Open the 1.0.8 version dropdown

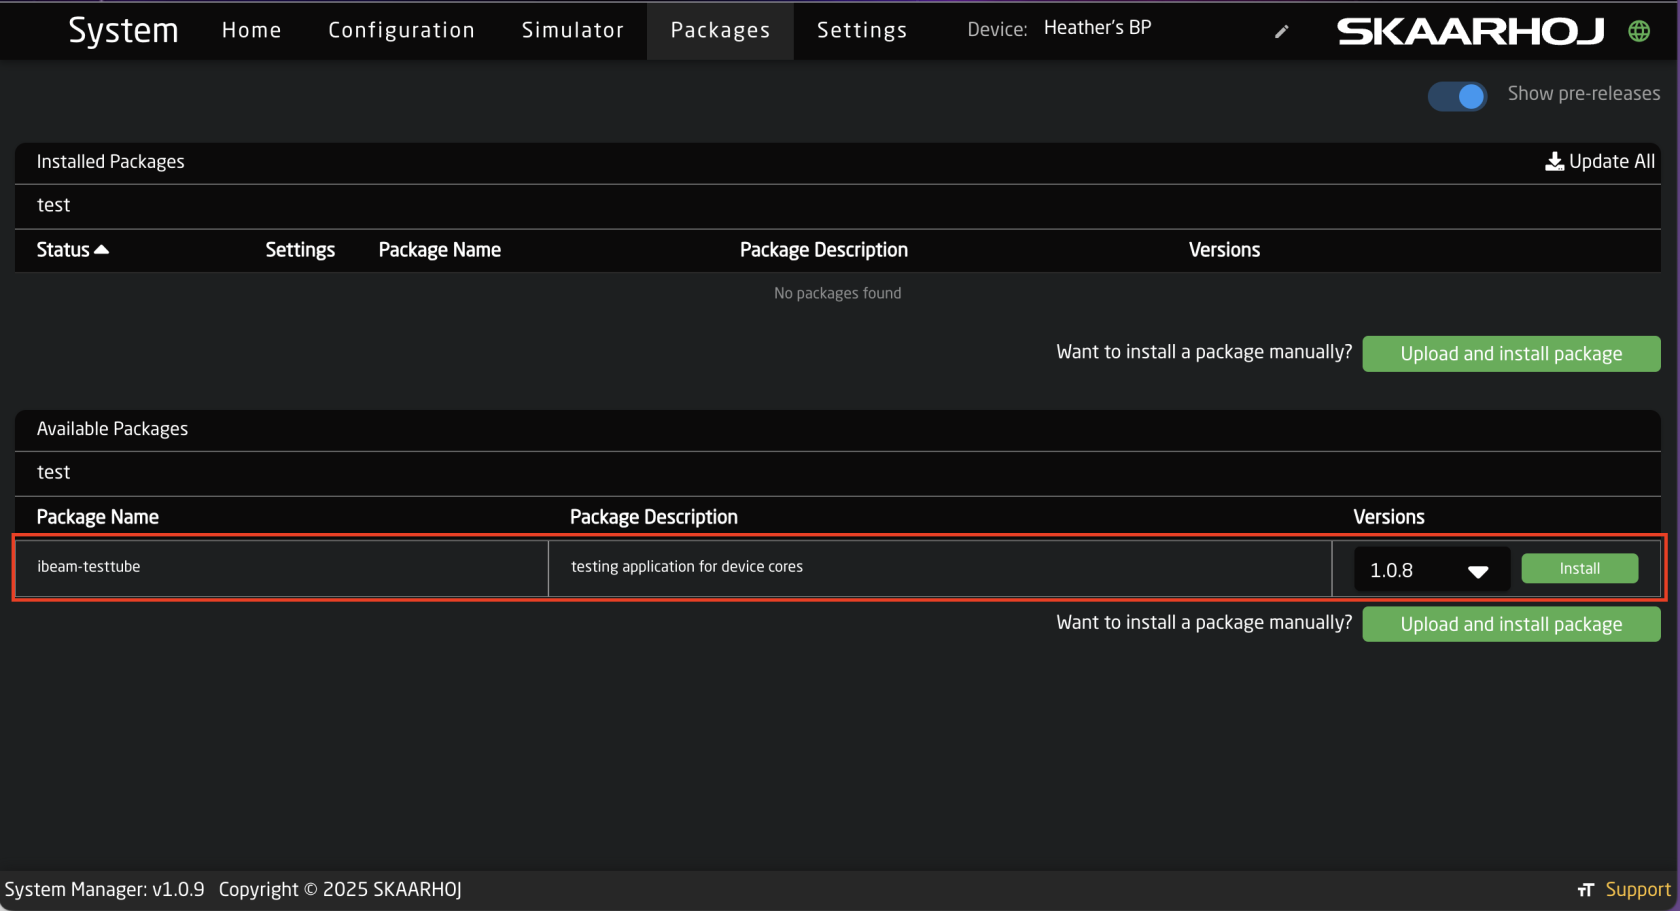pos(1429,570)
